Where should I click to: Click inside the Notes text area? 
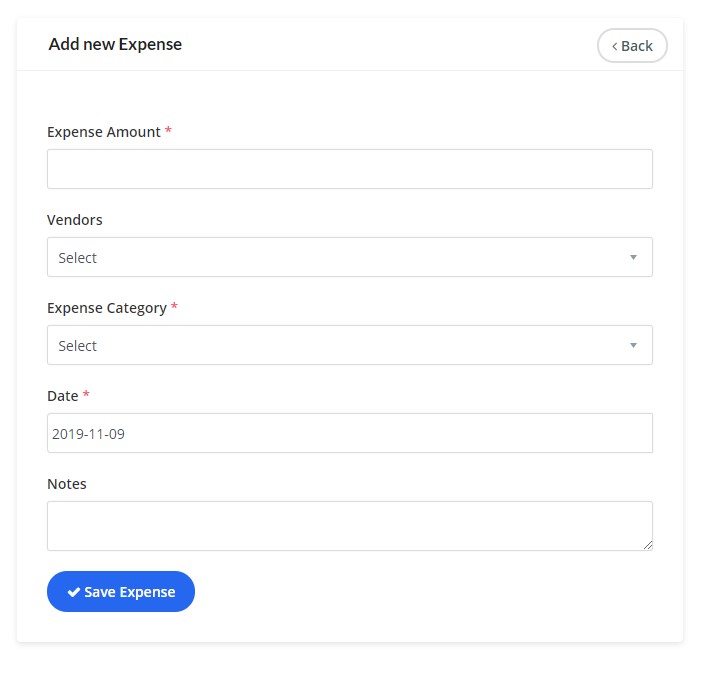click(x=349, y=525)
